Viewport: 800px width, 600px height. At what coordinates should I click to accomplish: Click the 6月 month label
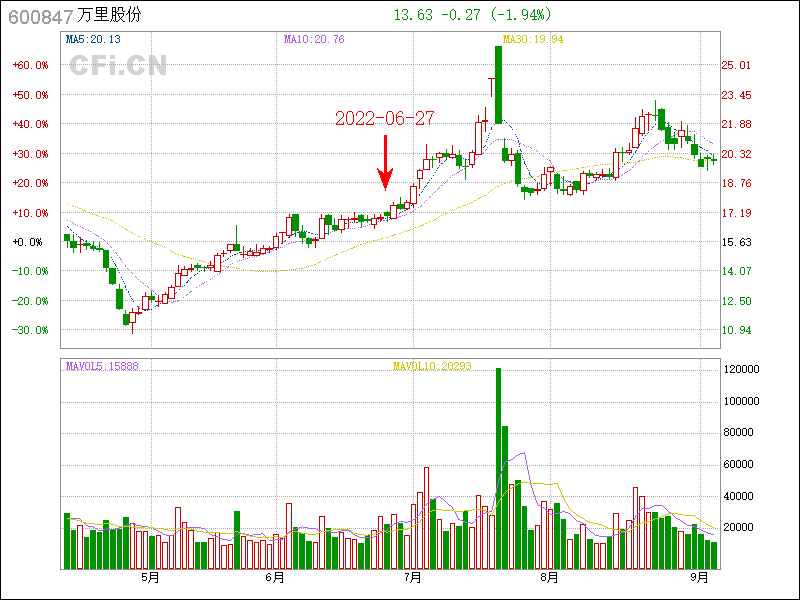pos(275,578)
